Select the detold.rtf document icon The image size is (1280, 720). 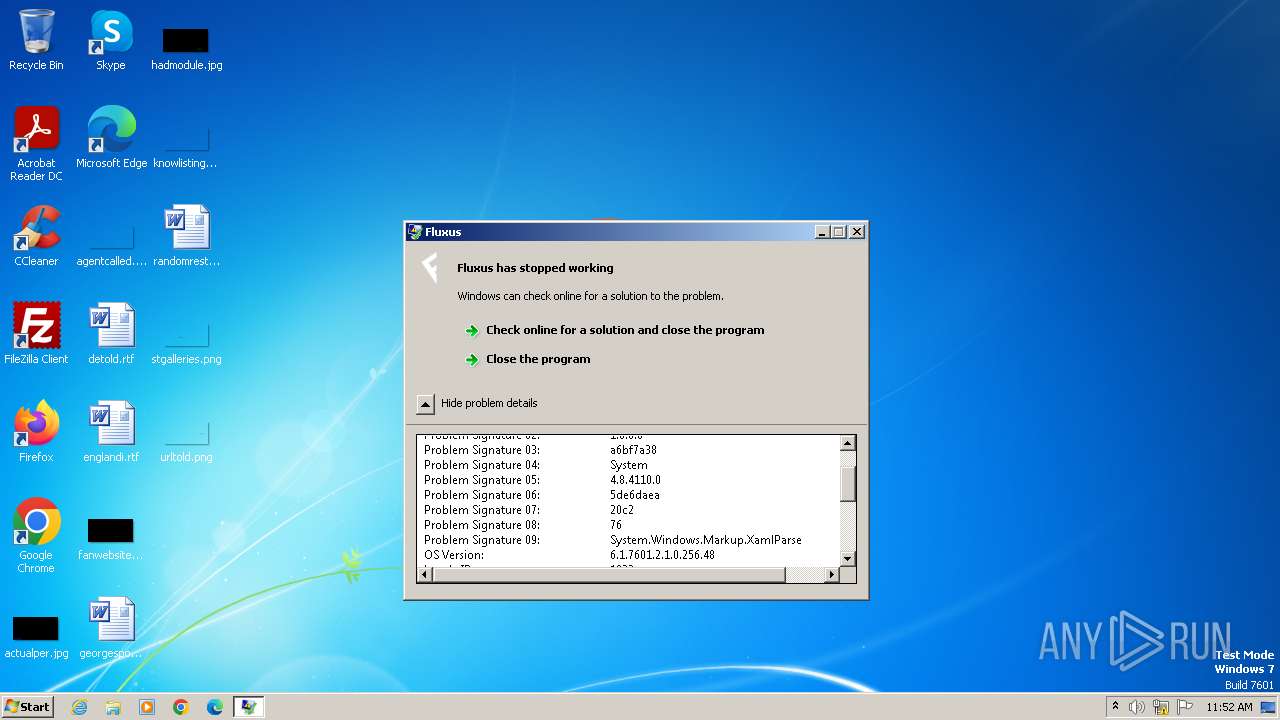pyautogui.click(x=111, y=333)
